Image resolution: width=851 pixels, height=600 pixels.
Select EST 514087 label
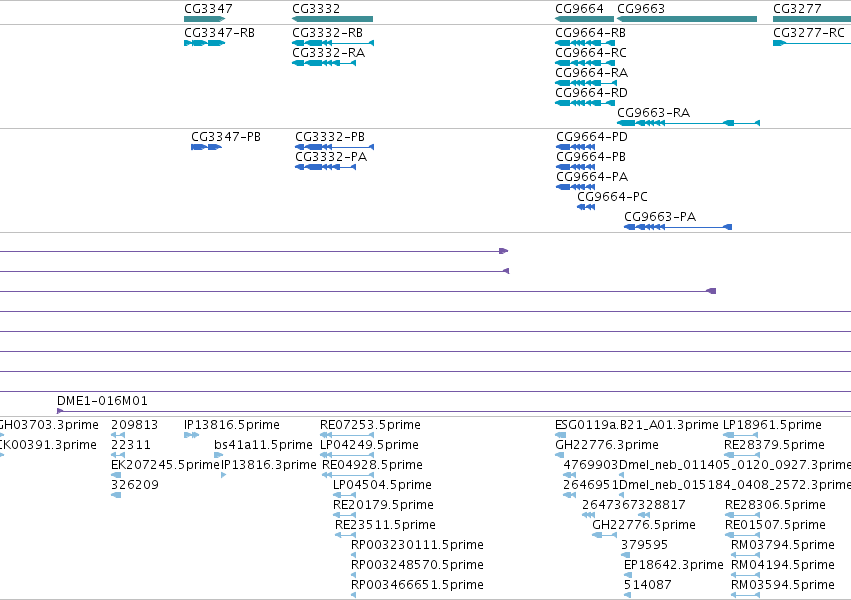pyautogui.click(x=647, y=585)
